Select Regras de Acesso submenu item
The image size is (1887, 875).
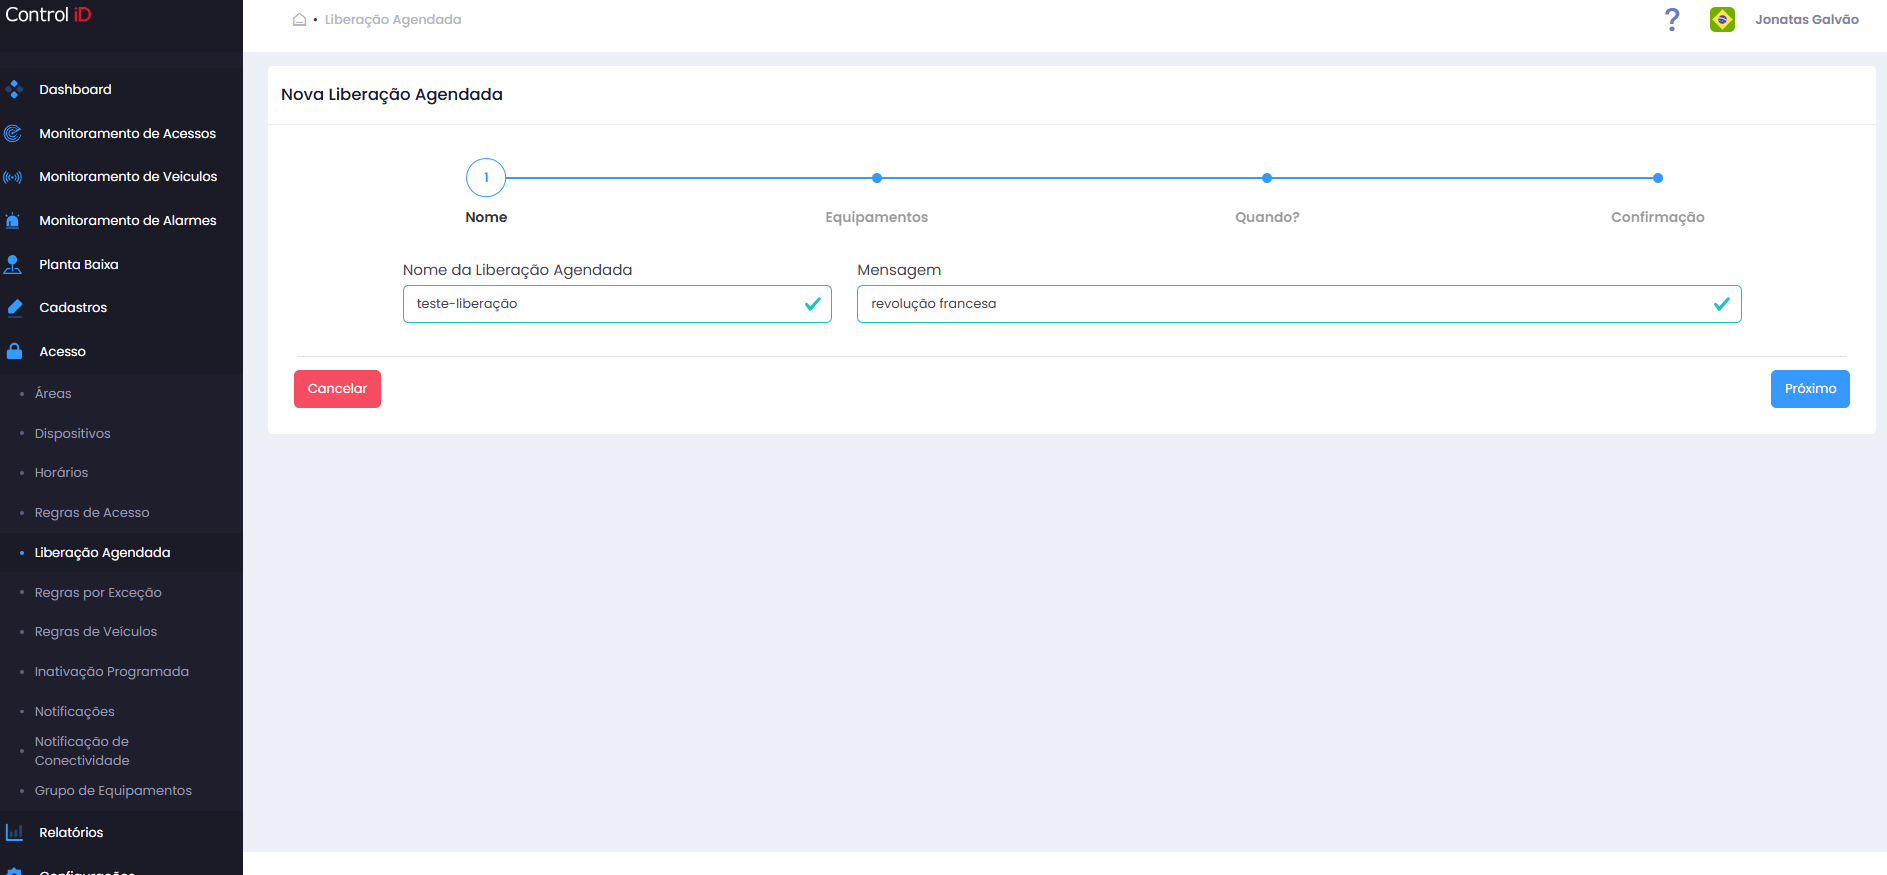92,513
